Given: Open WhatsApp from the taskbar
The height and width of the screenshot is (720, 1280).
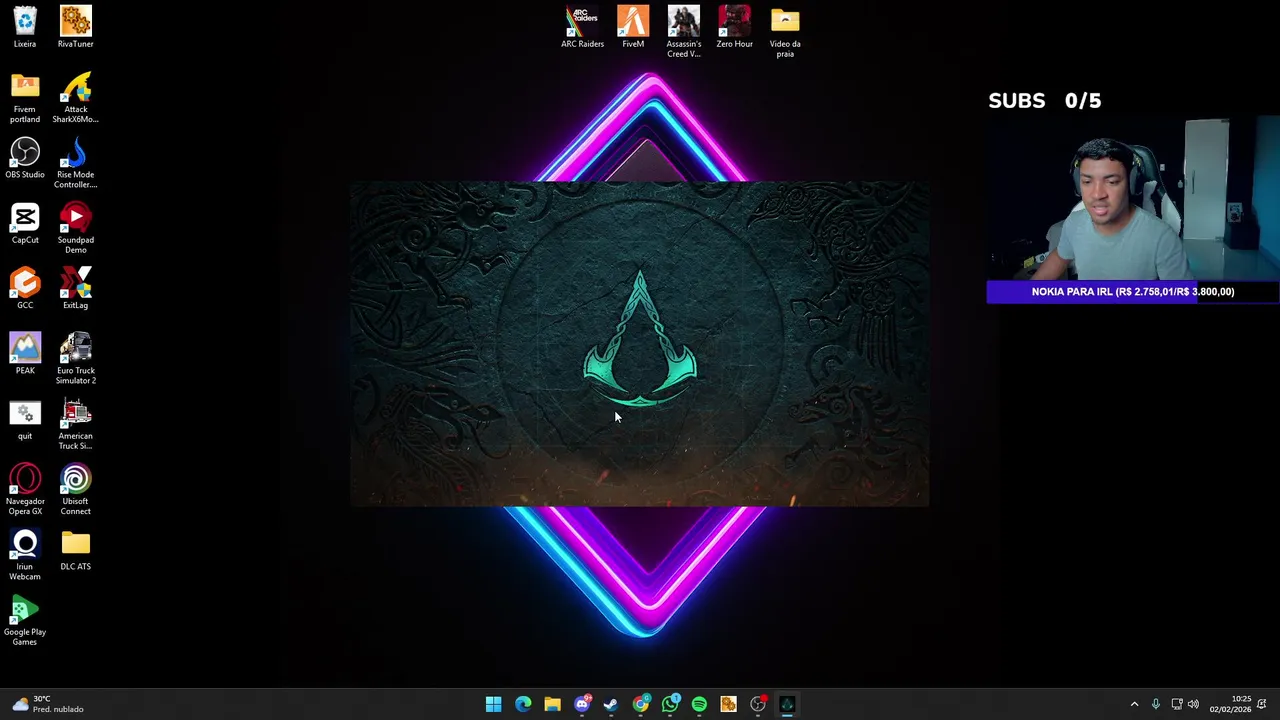Looking at the screenshot, I should (x=670, y=704).
